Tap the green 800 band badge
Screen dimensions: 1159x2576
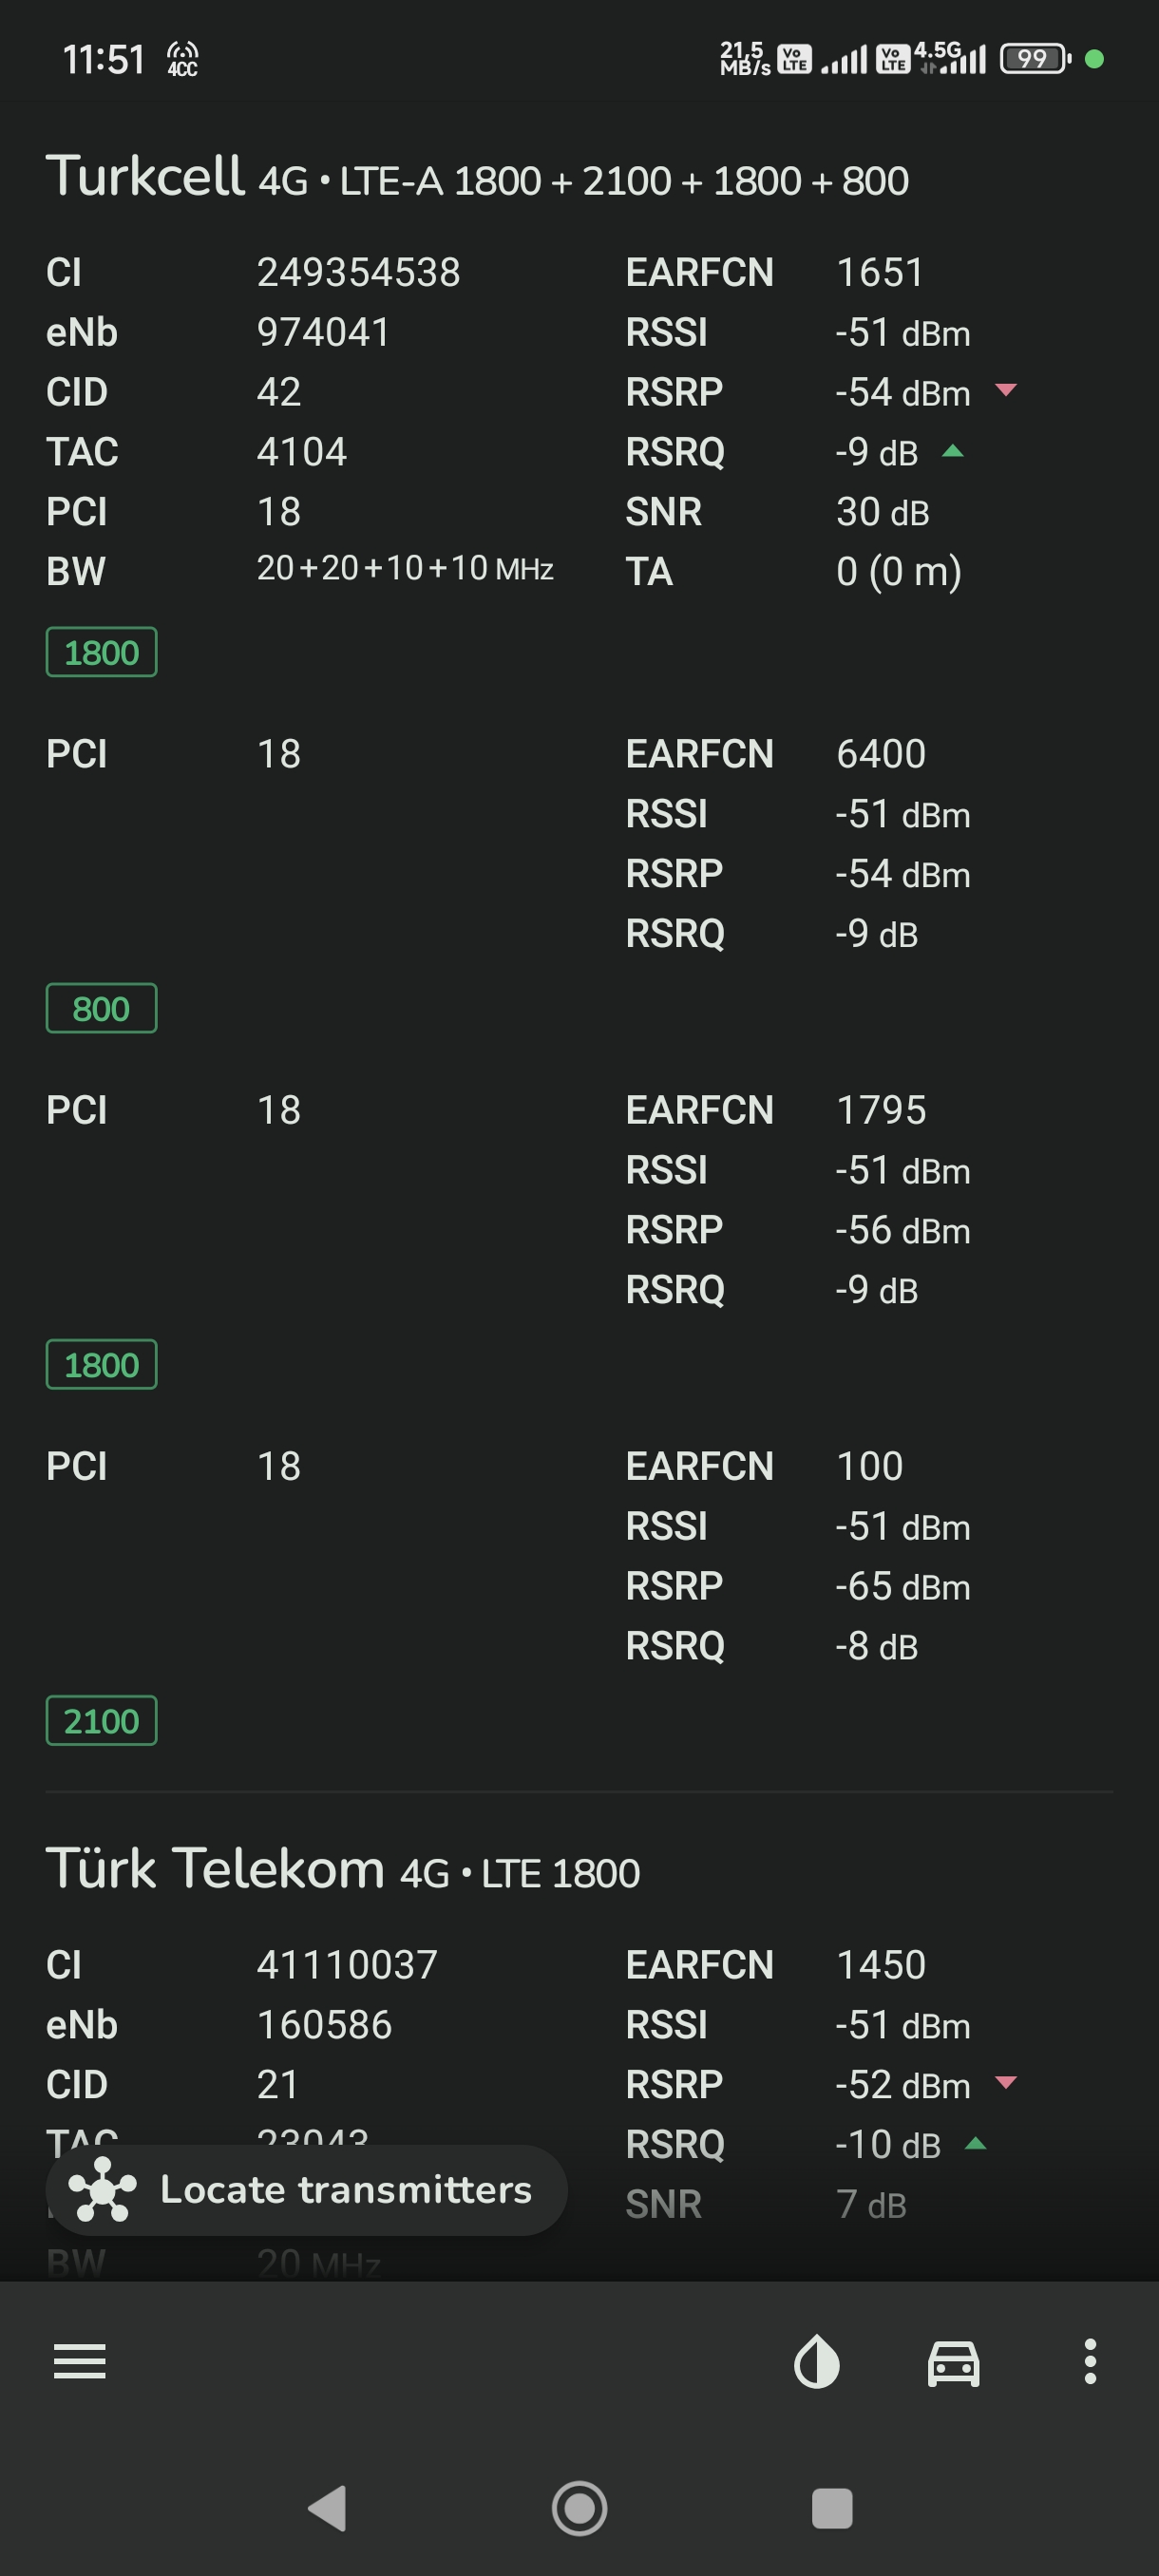pyautogui.click(x=101, y=1008)
